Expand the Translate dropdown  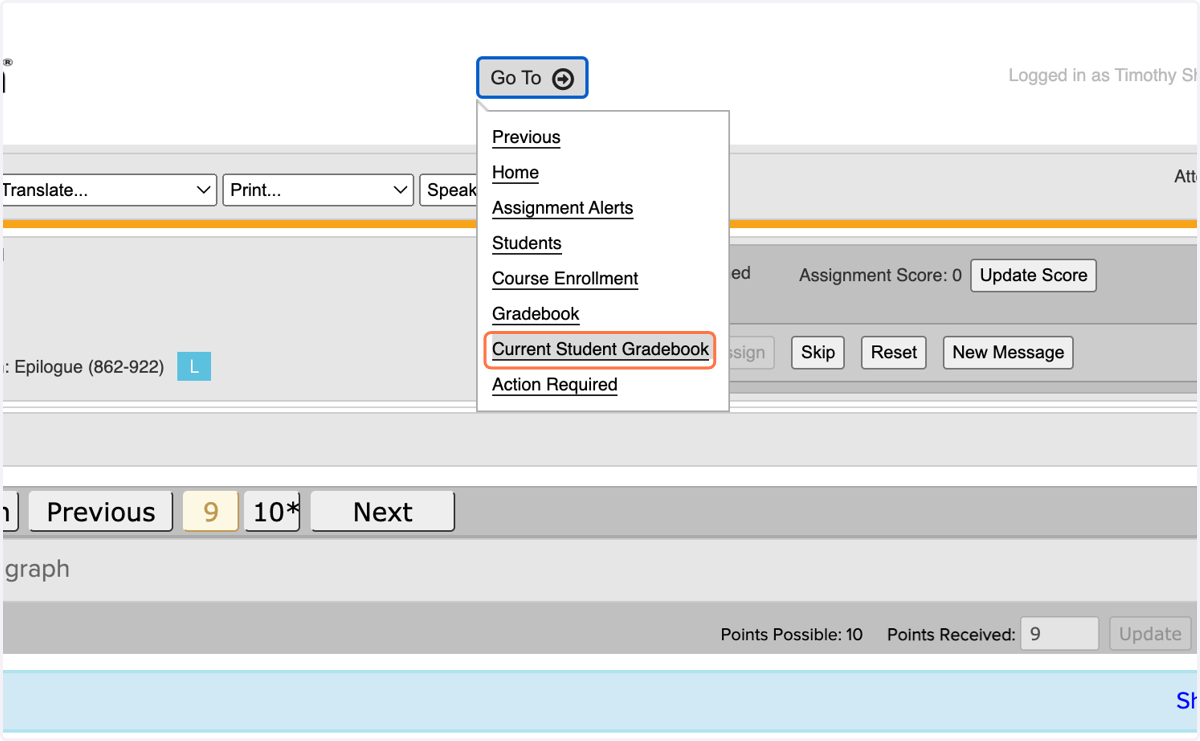coord(108,190)
